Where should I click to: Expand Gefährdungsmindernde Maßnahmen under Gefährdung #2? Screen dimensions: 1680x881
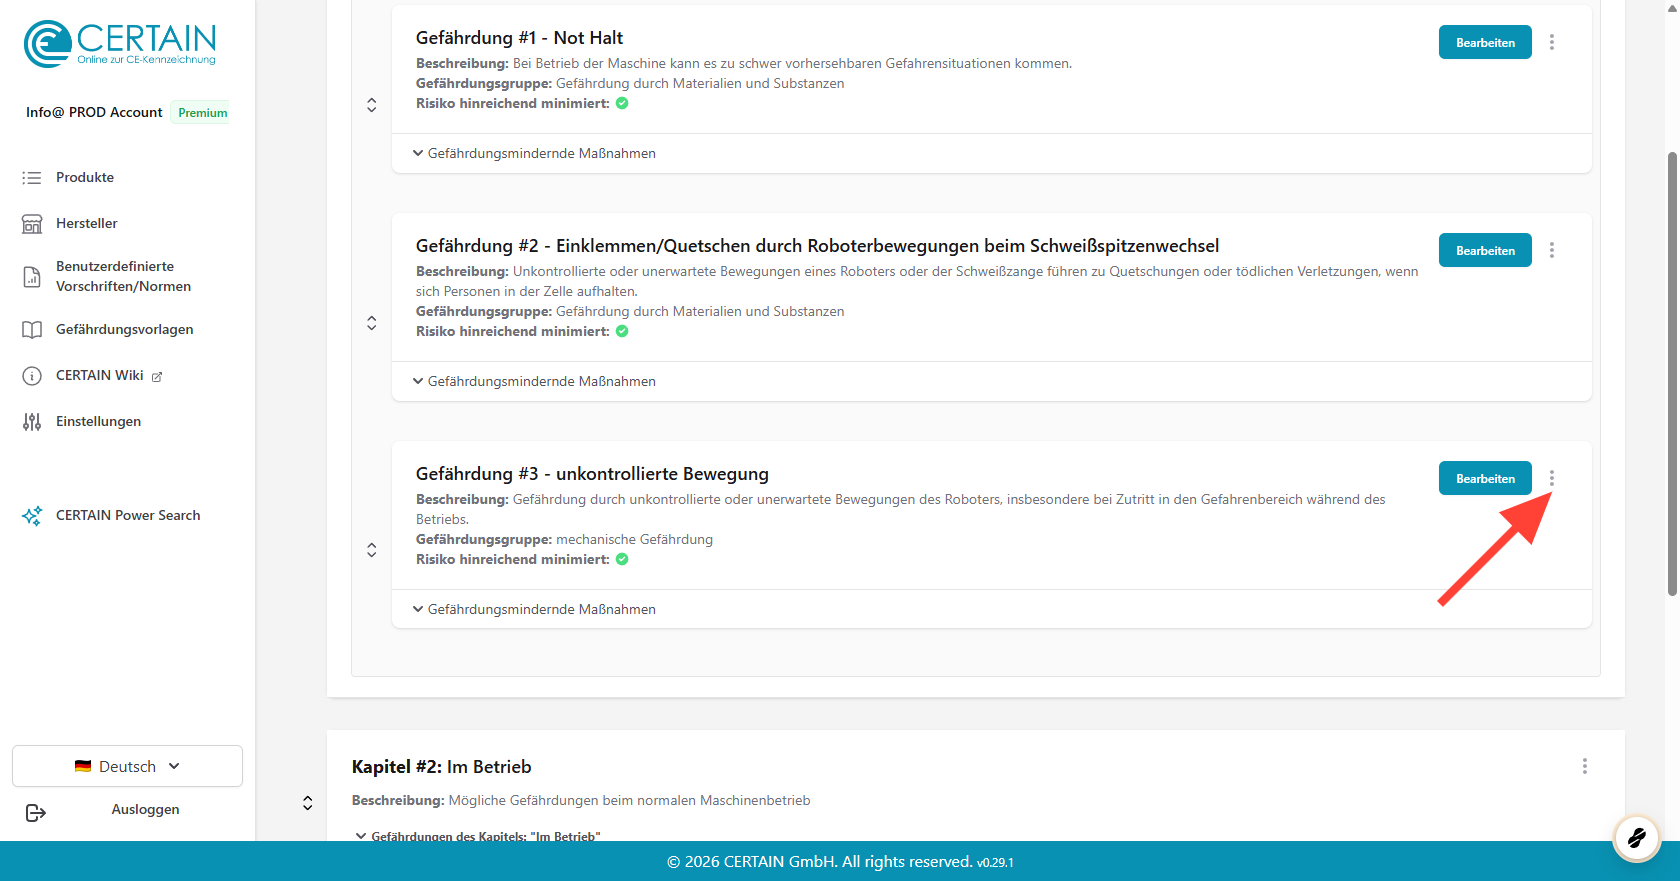click(x=534, y=381)
